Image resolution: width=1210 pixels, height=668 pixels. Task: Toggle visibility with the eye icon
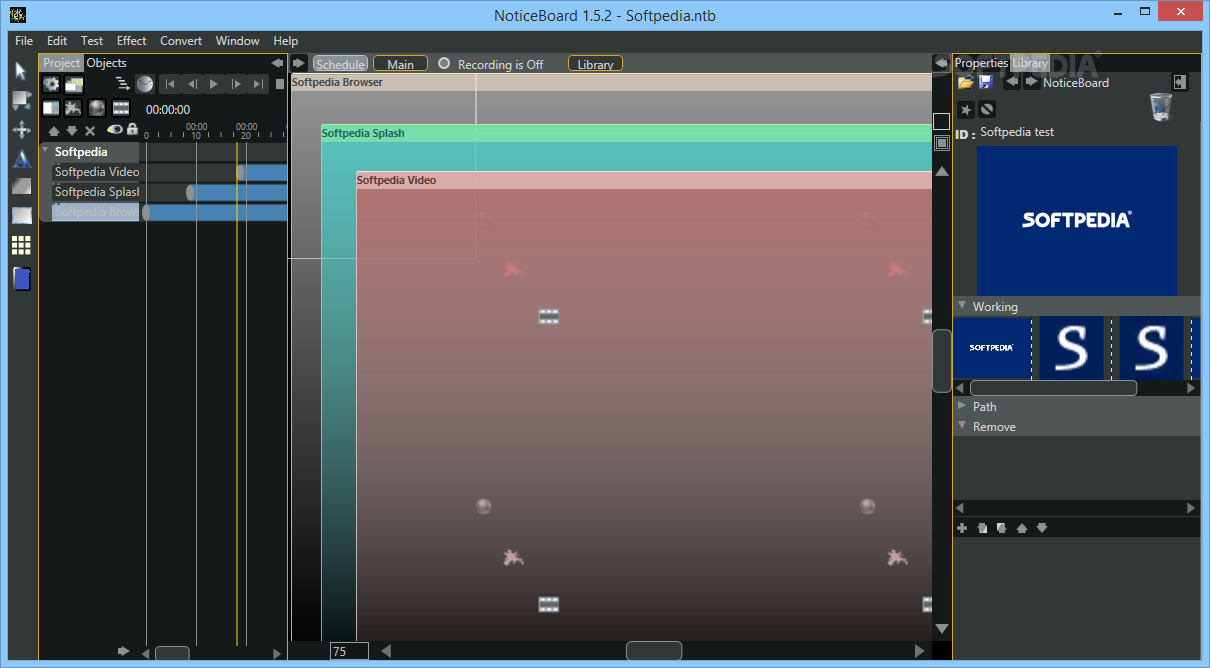point(115,130)
